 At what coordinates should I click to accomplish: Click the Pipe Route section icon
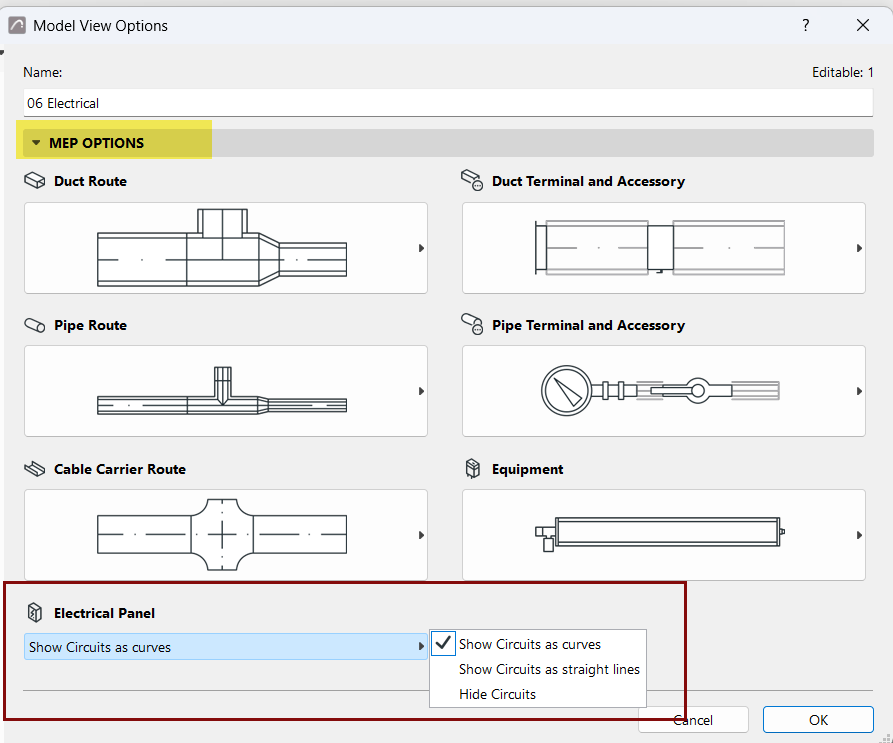(35, 325)
